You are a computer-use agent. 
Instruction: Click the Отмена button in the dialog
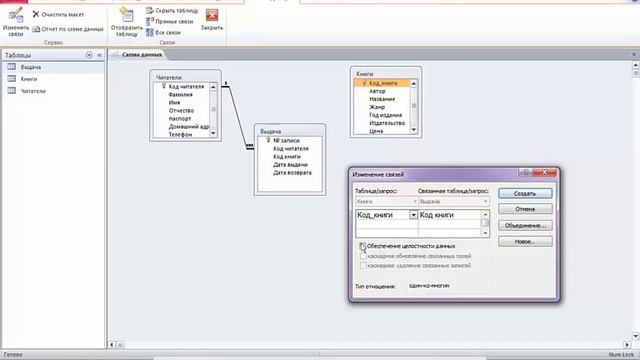pyautogui.click(x=525, y=209)
